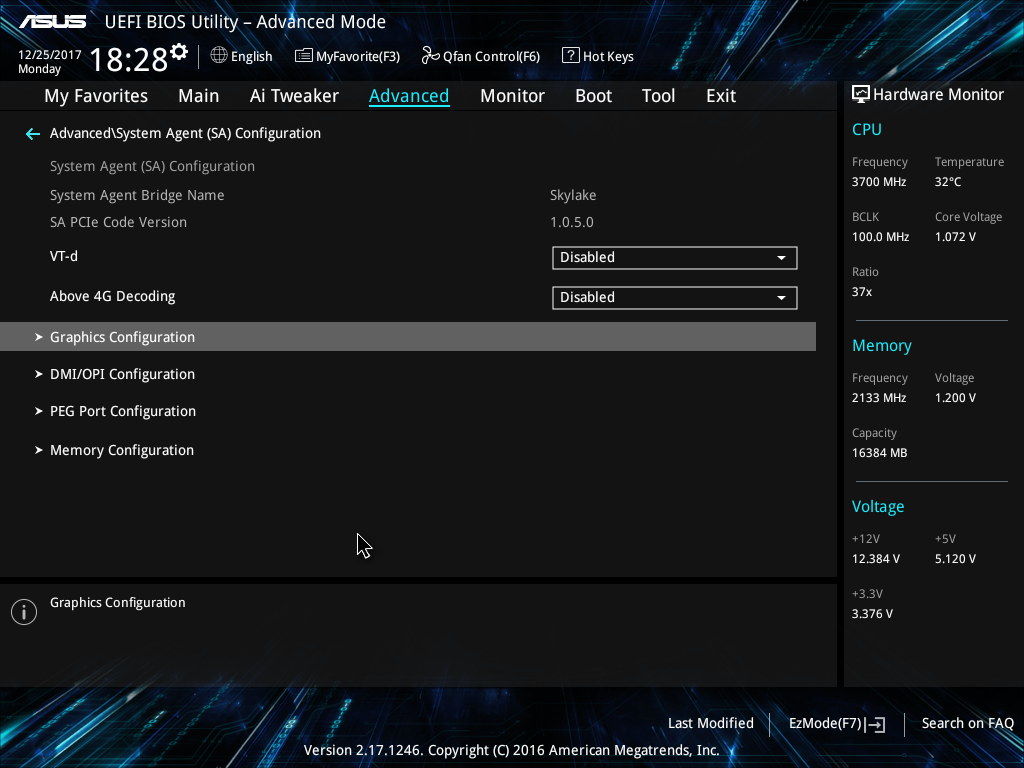This screenshot has height=768, width=1024.
Task: Click the Qfan Control fan icon
Action: point(430,56)
